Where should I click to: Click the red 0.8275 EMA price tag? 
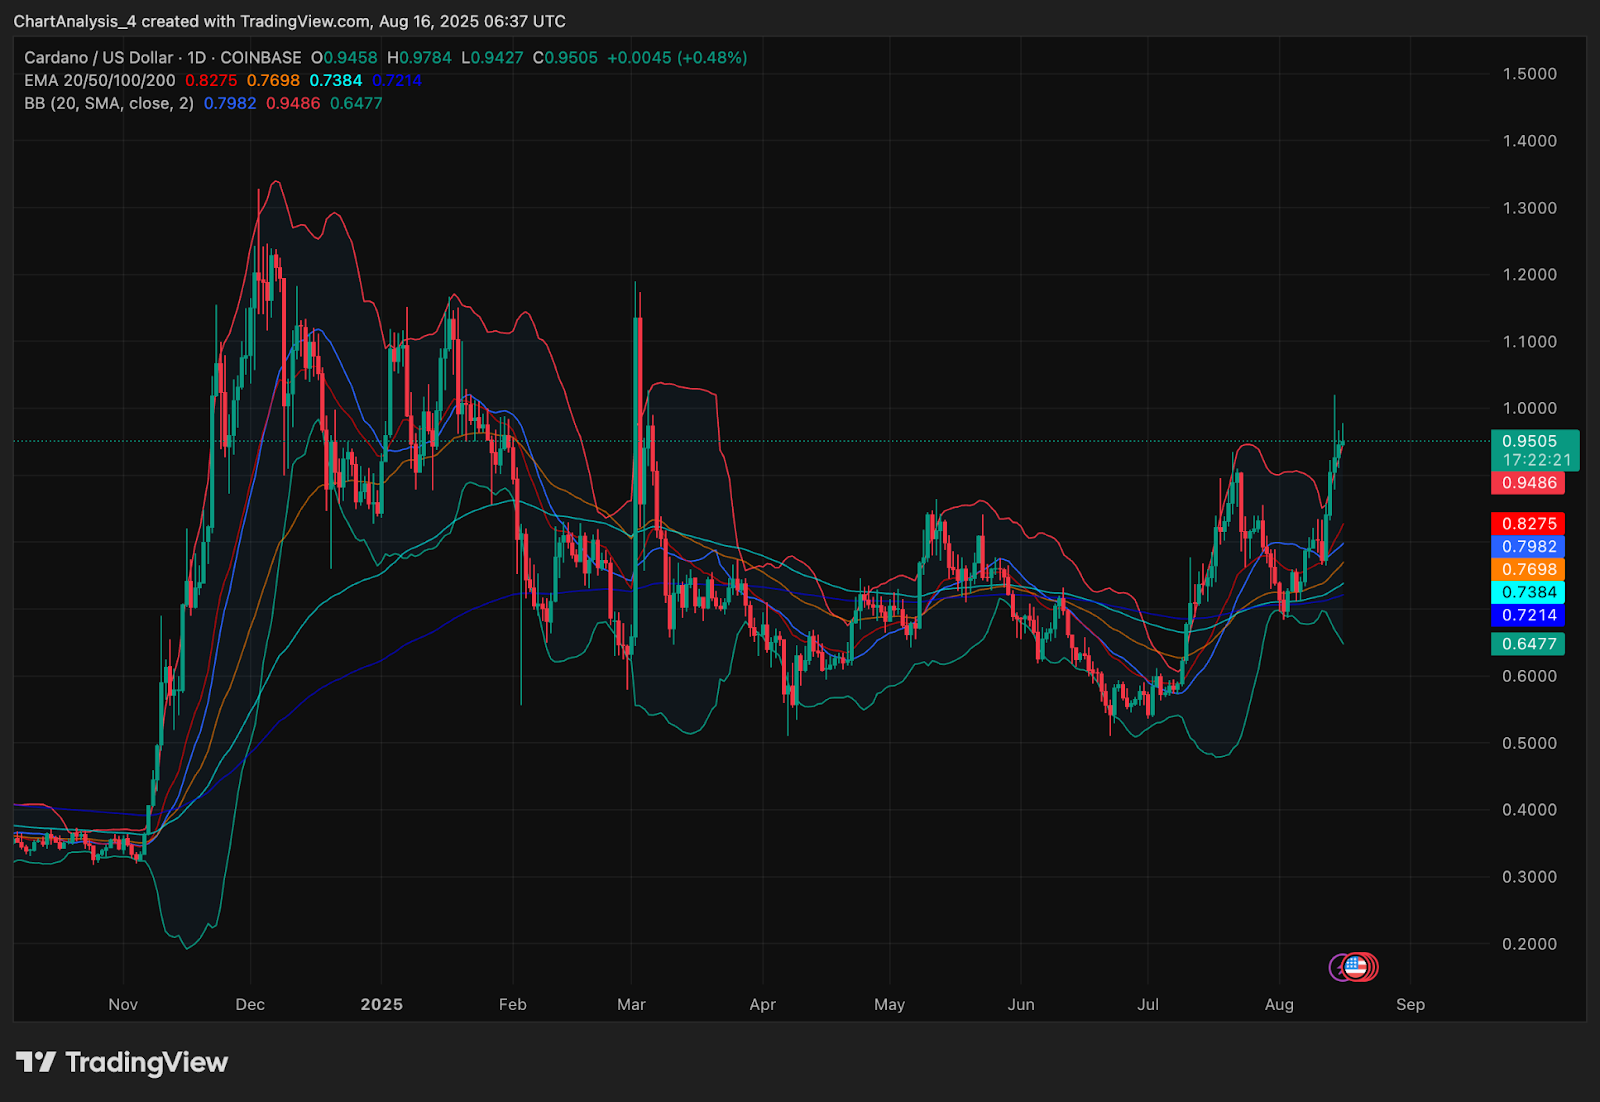[1528, 524]
